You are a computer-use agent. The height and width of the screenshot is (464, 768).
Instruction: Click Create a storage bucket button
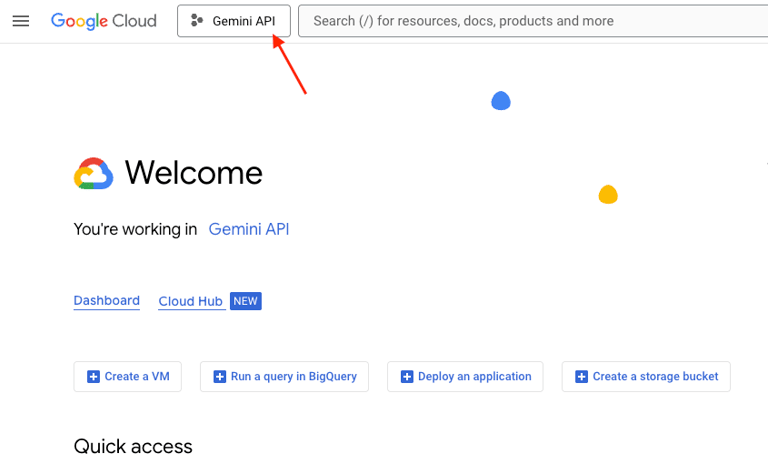coord(646,376)
